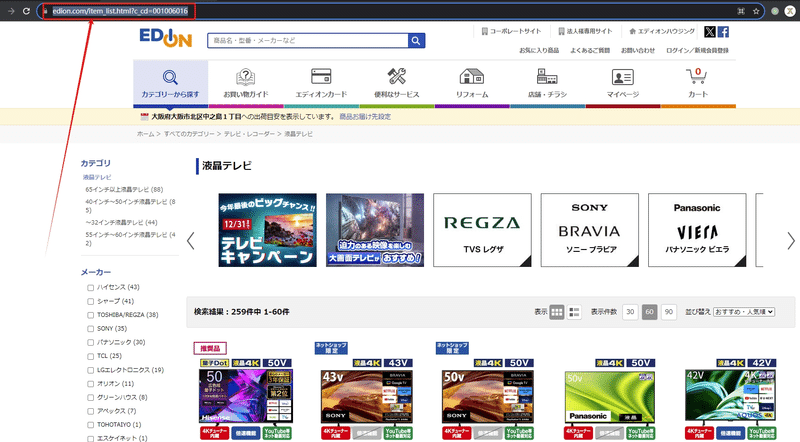800x442 pixels.
Task: Open 大画面テレビがおすすめ banner
Action: point(375,230)
